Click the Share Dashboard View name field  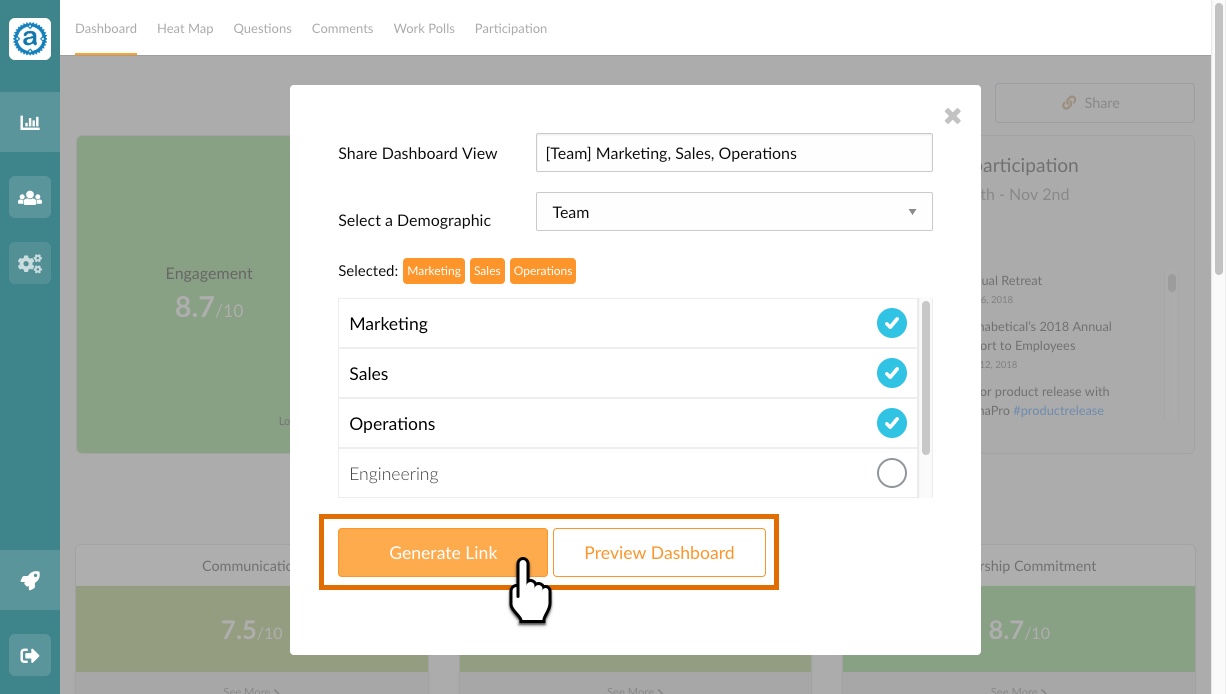734,153
